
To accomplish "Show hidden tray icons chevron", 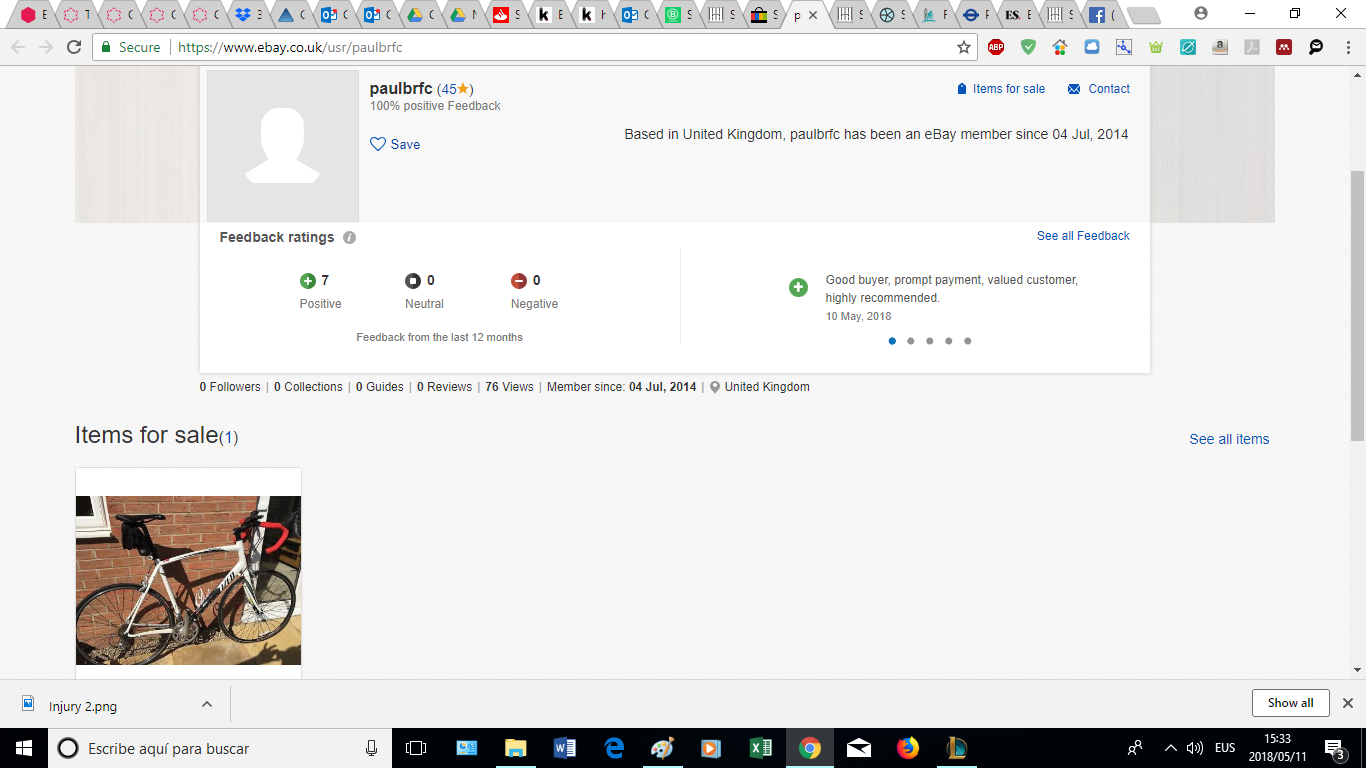I will [x=1170, y=748].
